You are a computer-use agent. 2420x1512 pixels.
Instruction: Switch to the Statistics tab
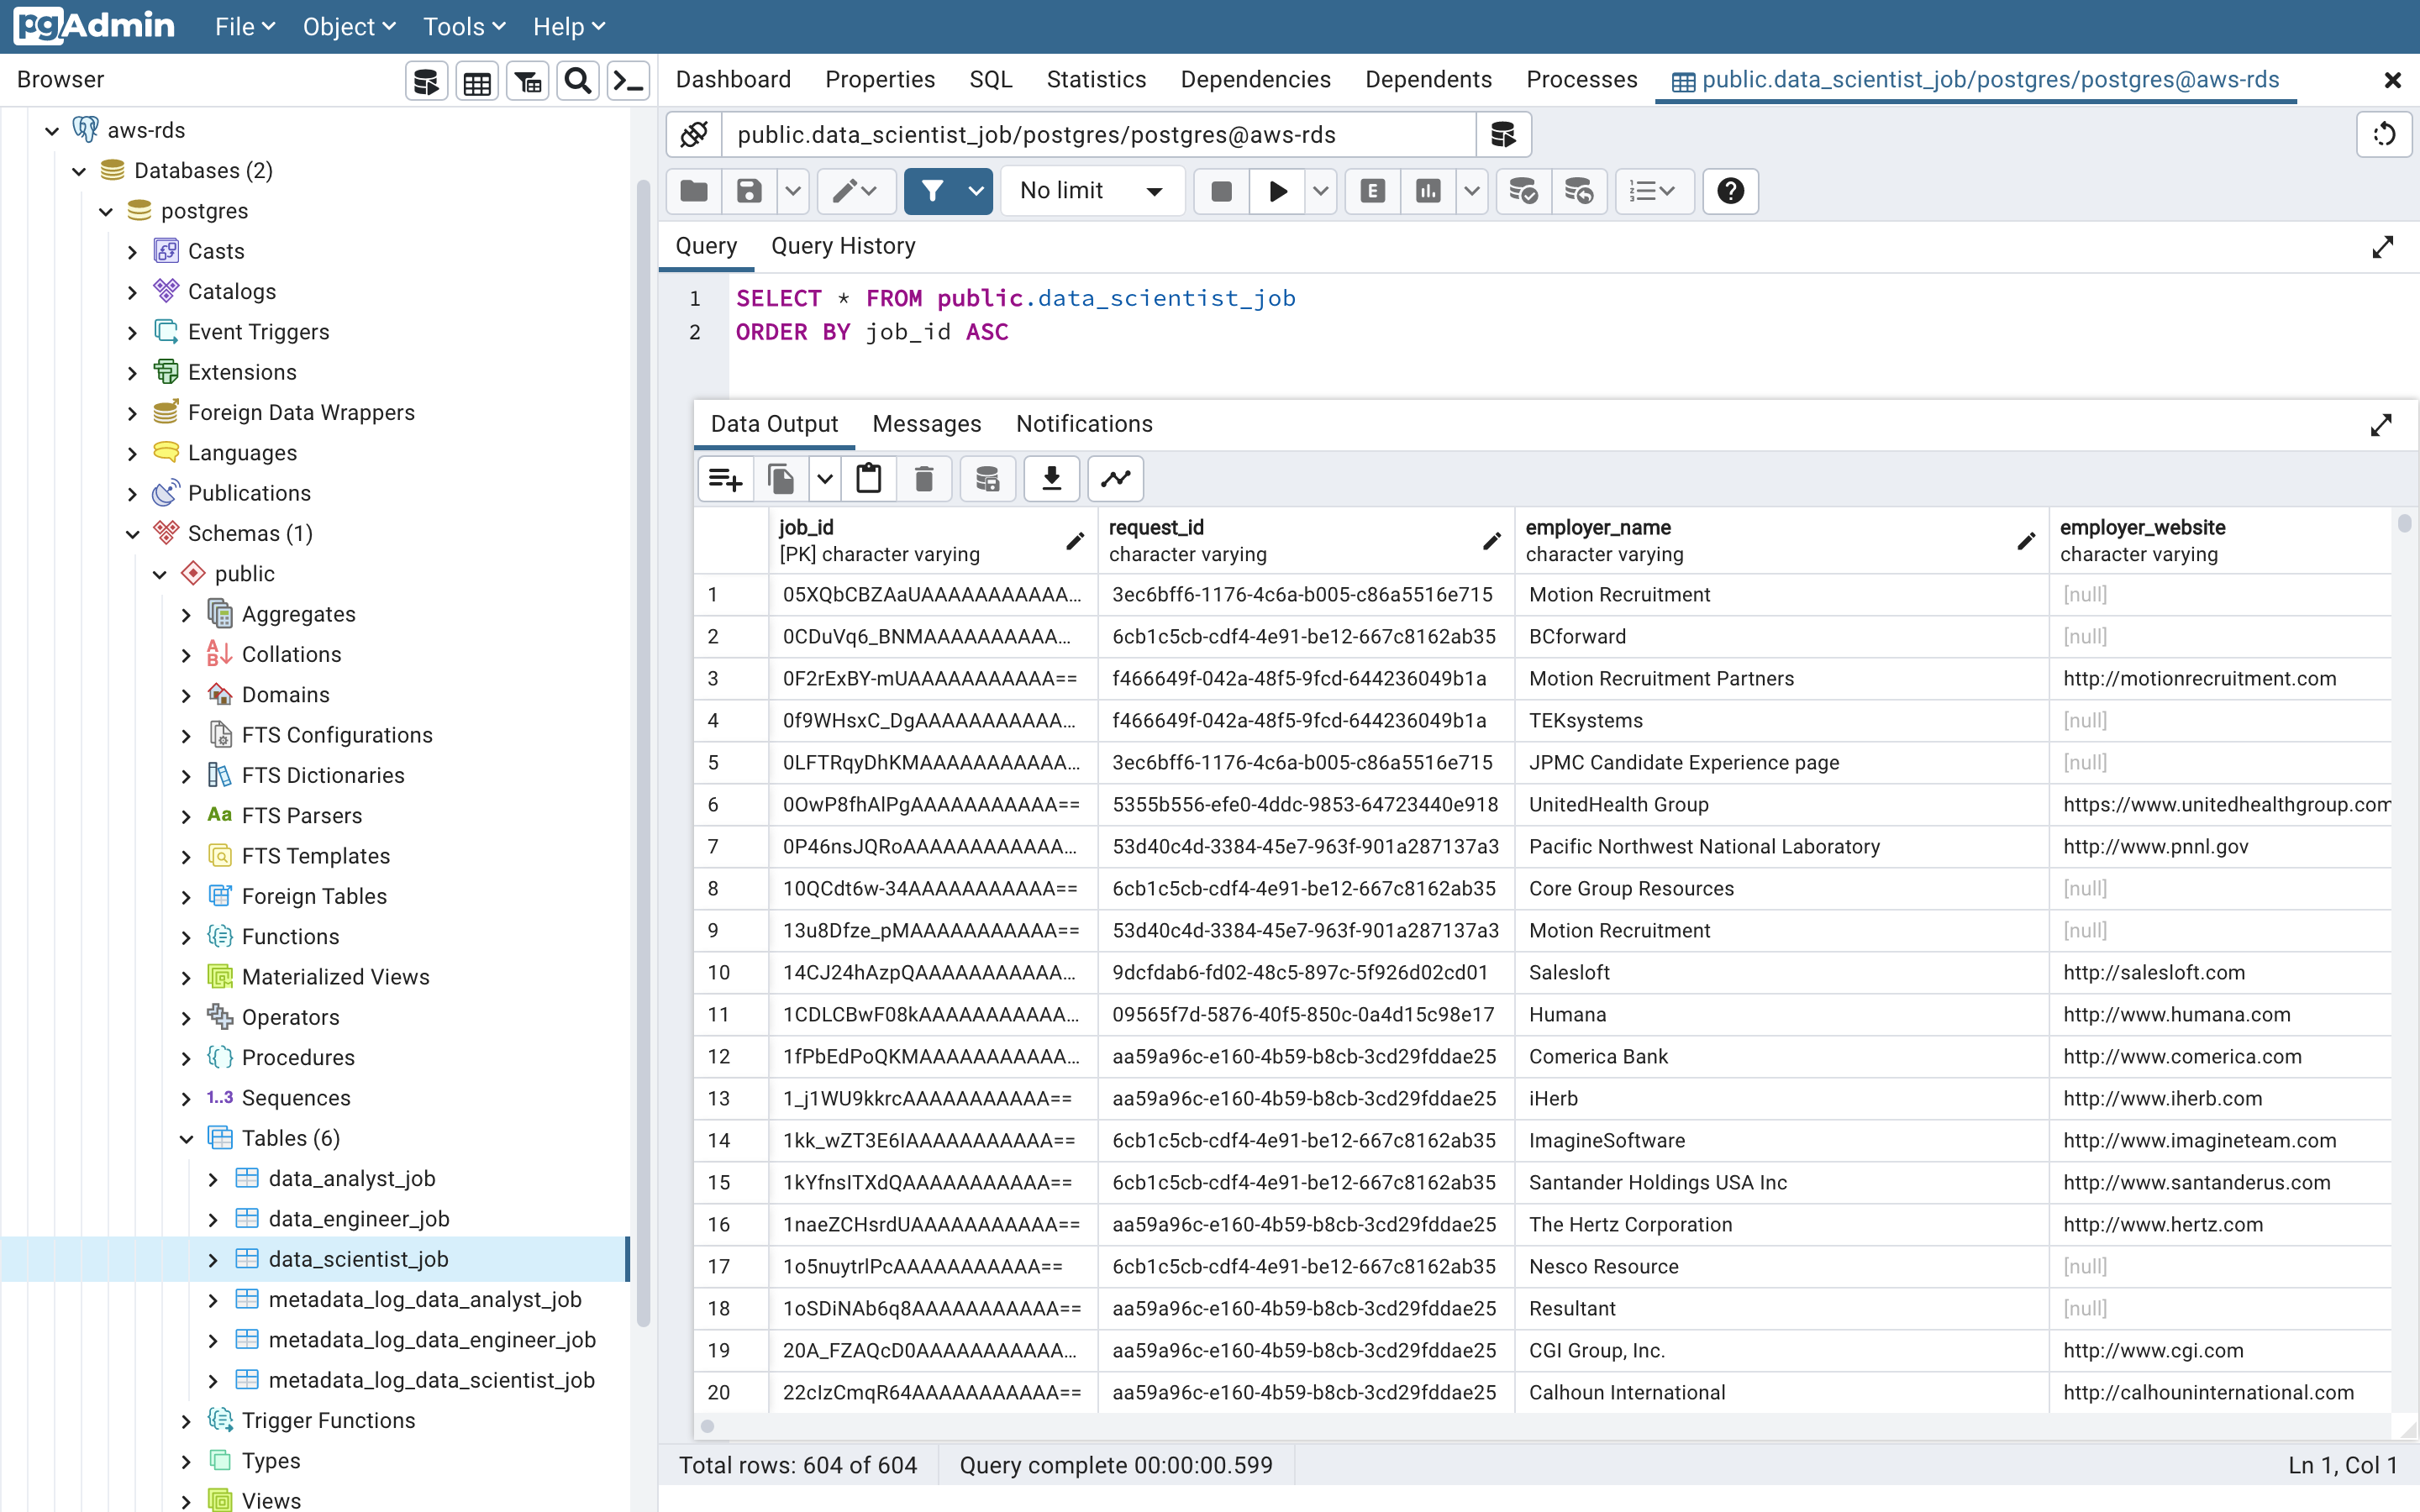(x=1096, y=80)
